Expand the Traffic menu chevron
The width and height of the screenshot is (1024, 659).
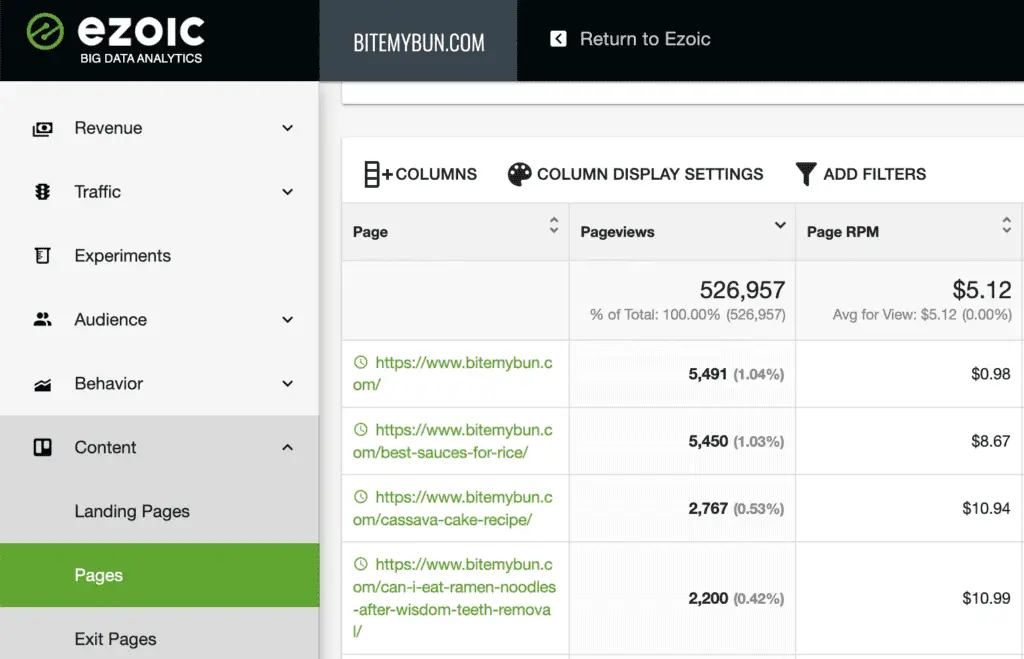click(287, 192)
